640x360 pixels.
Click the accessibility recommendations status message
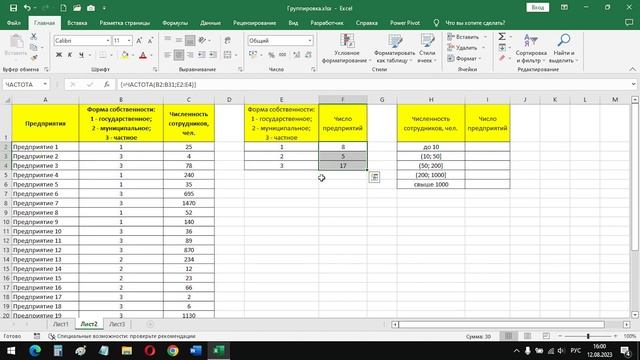122,336
